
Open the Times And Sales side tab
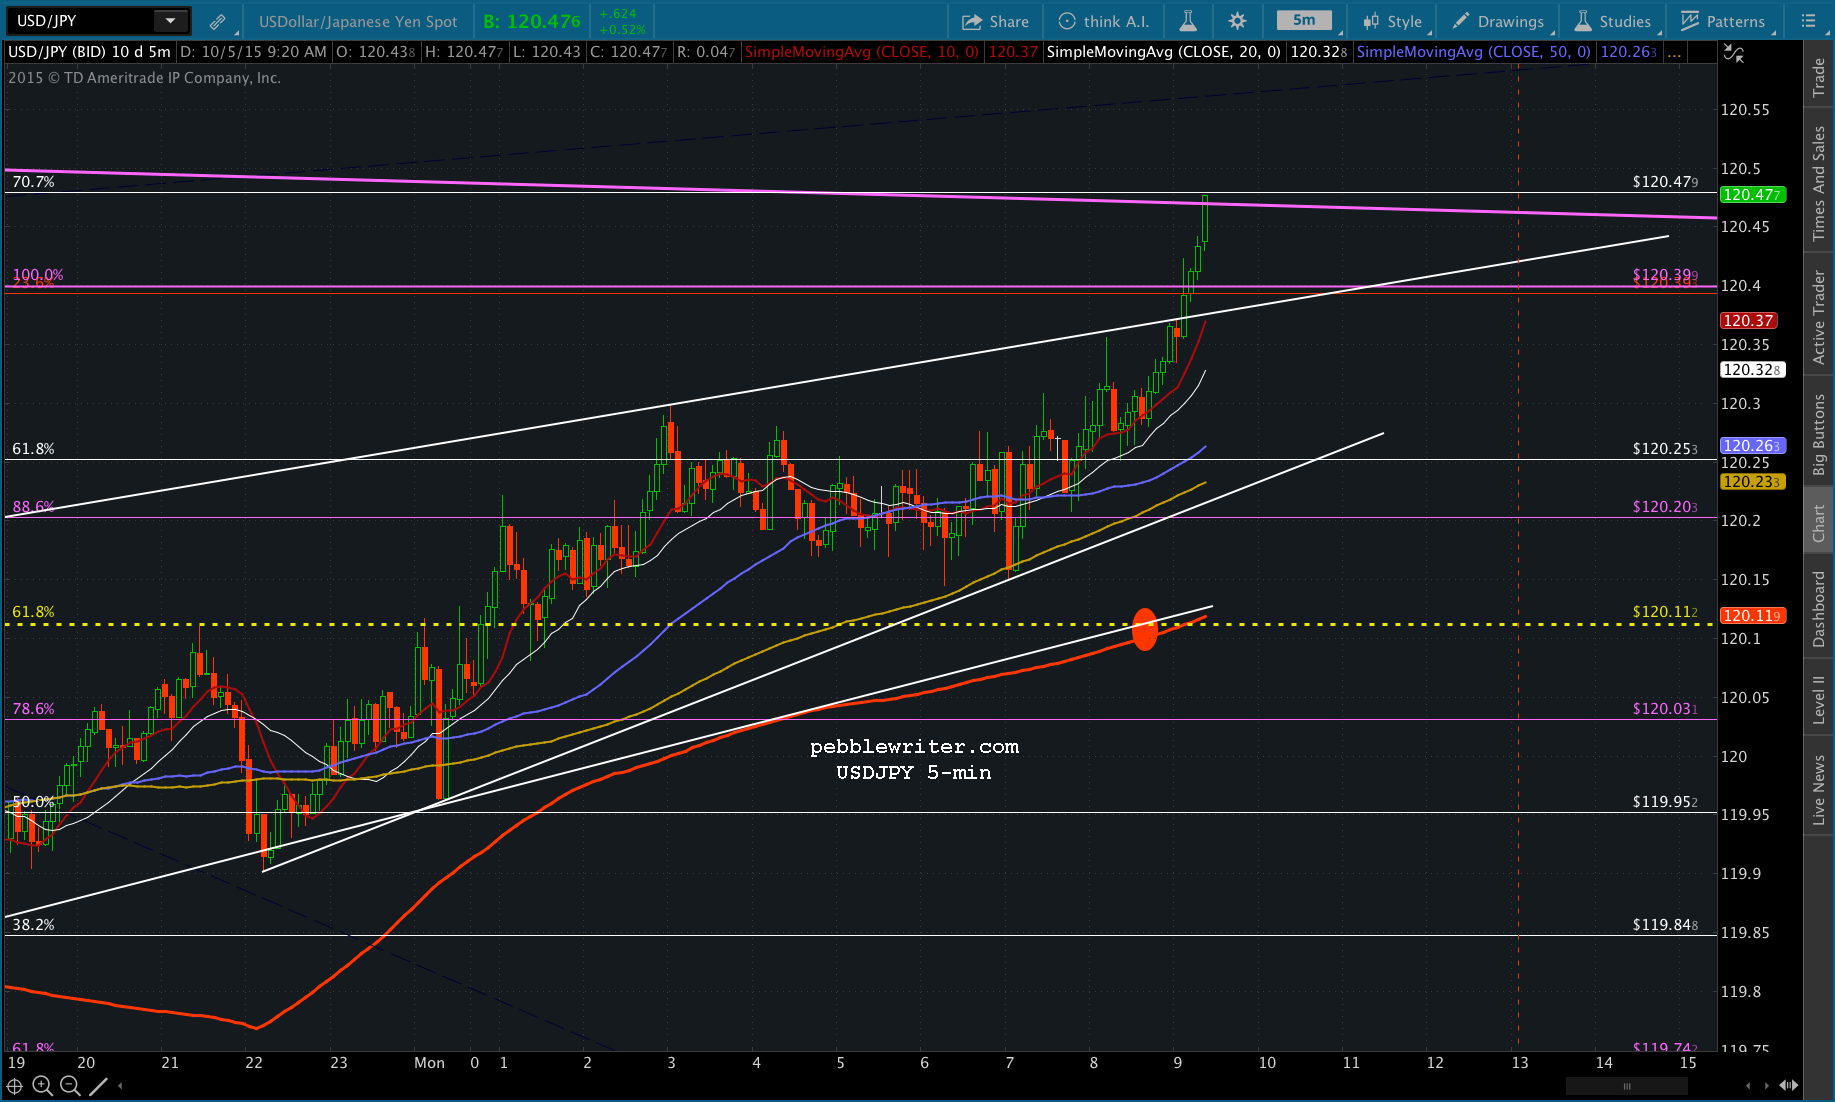coord(1819,183)
